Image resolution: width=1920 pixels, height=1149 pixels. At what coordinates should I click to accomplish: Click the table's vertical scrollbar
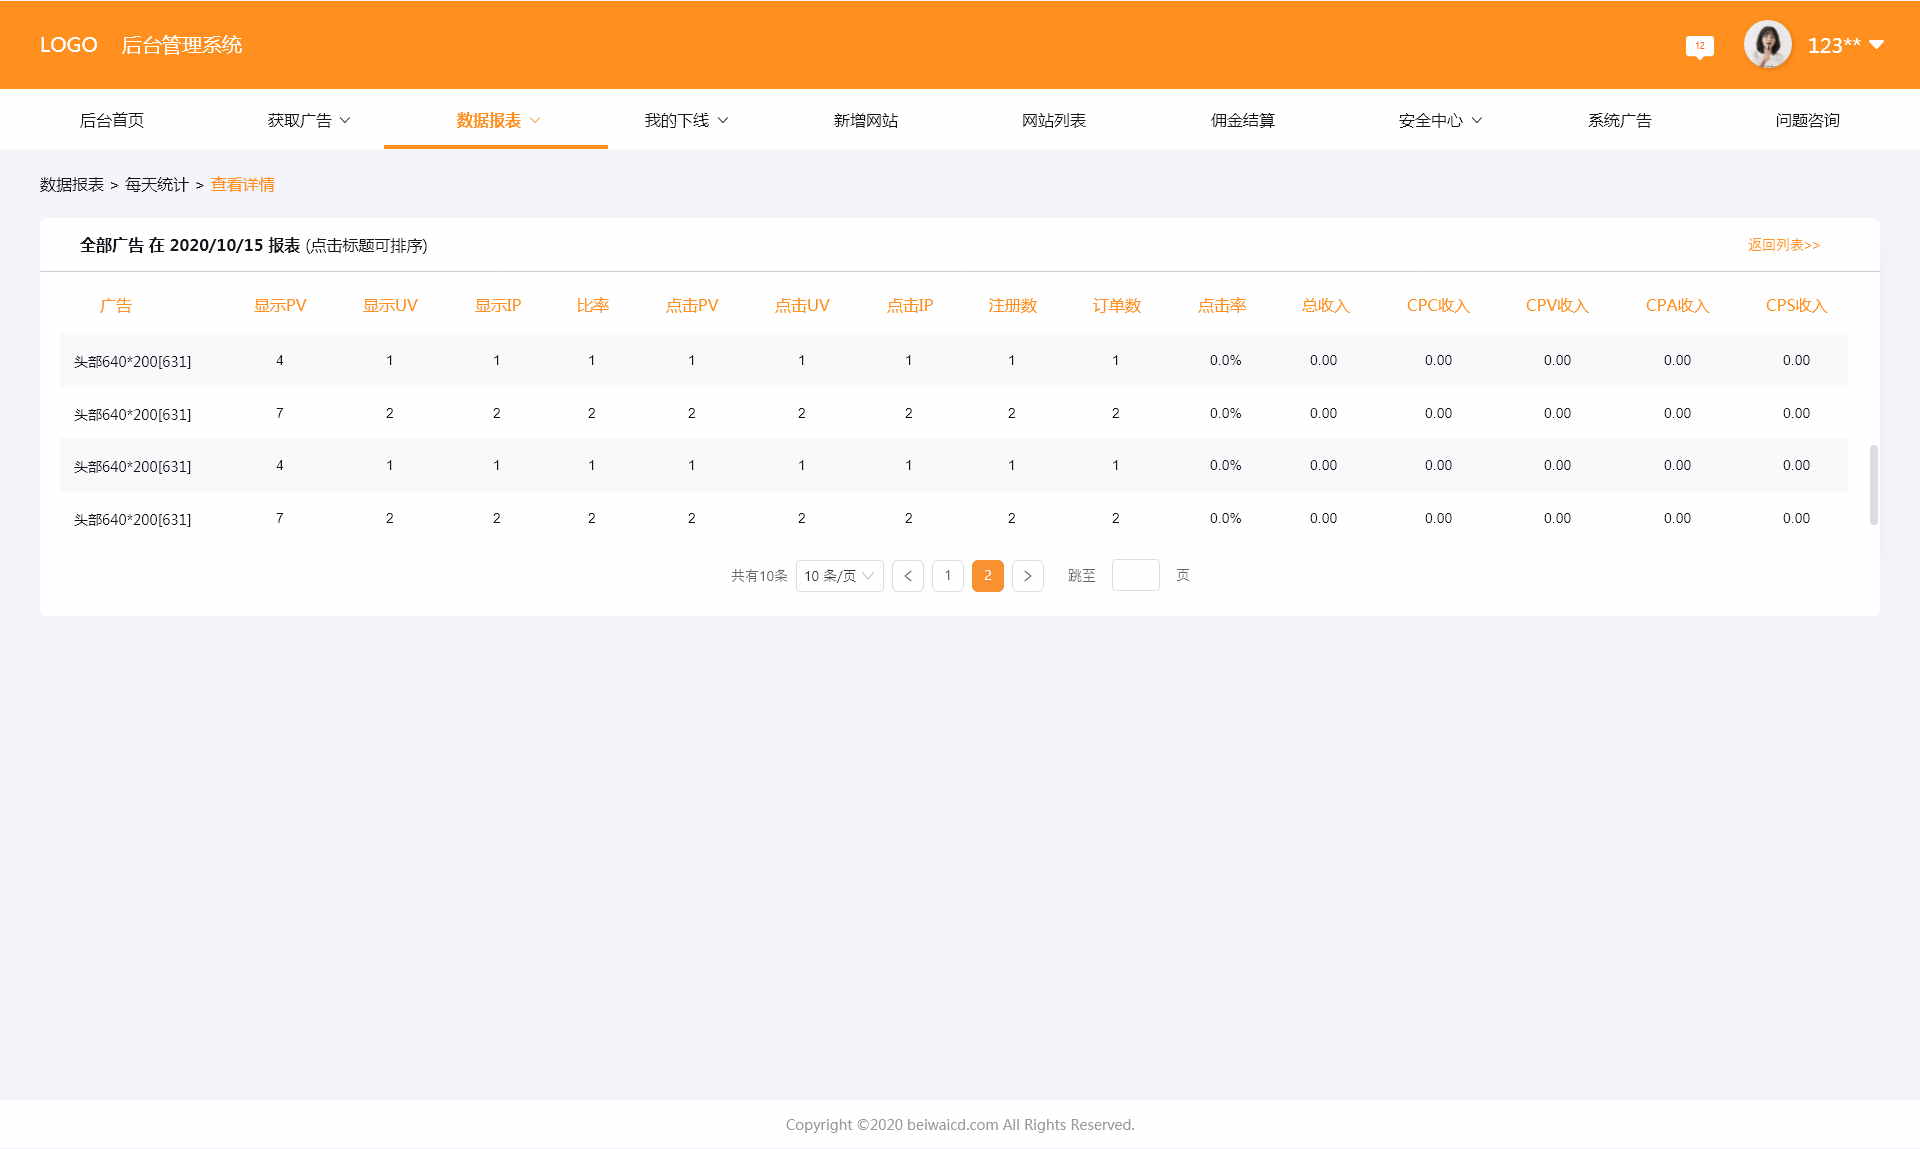point(1873,484)
